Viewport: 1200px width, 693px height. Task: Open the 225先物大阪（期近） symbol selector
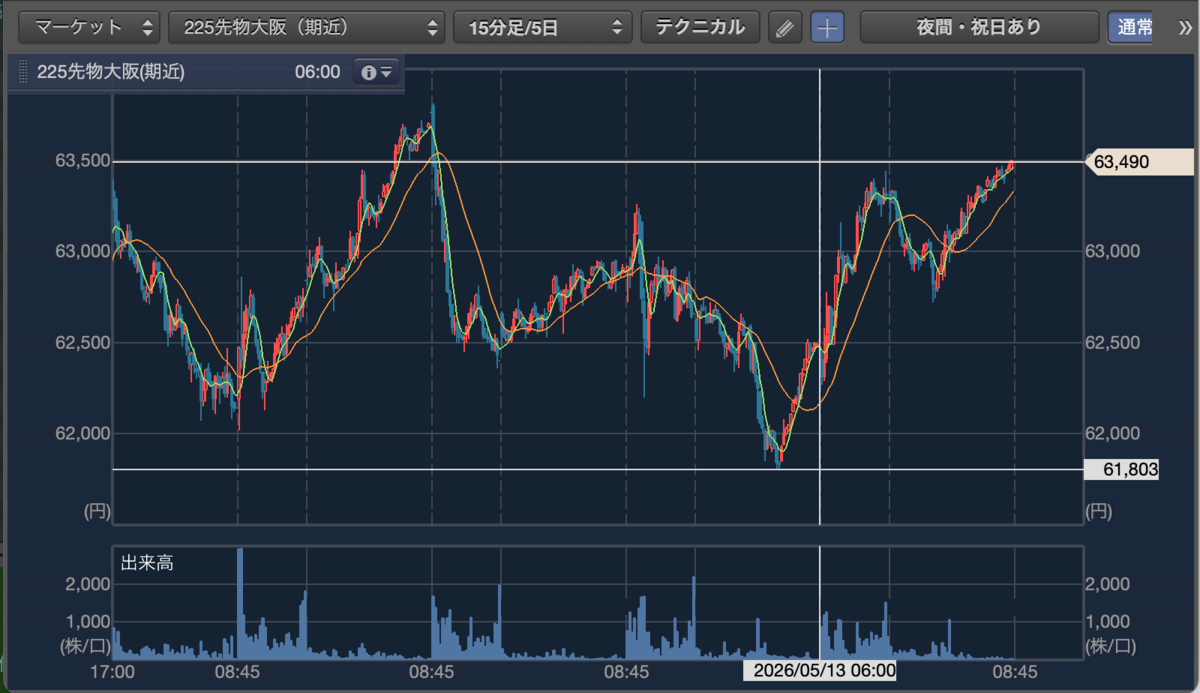point(306,27)
